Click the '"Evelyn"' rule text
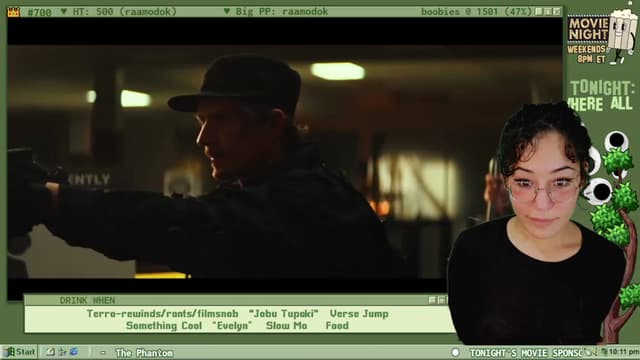This screenshot has width=640, height=360. [232, 326]
